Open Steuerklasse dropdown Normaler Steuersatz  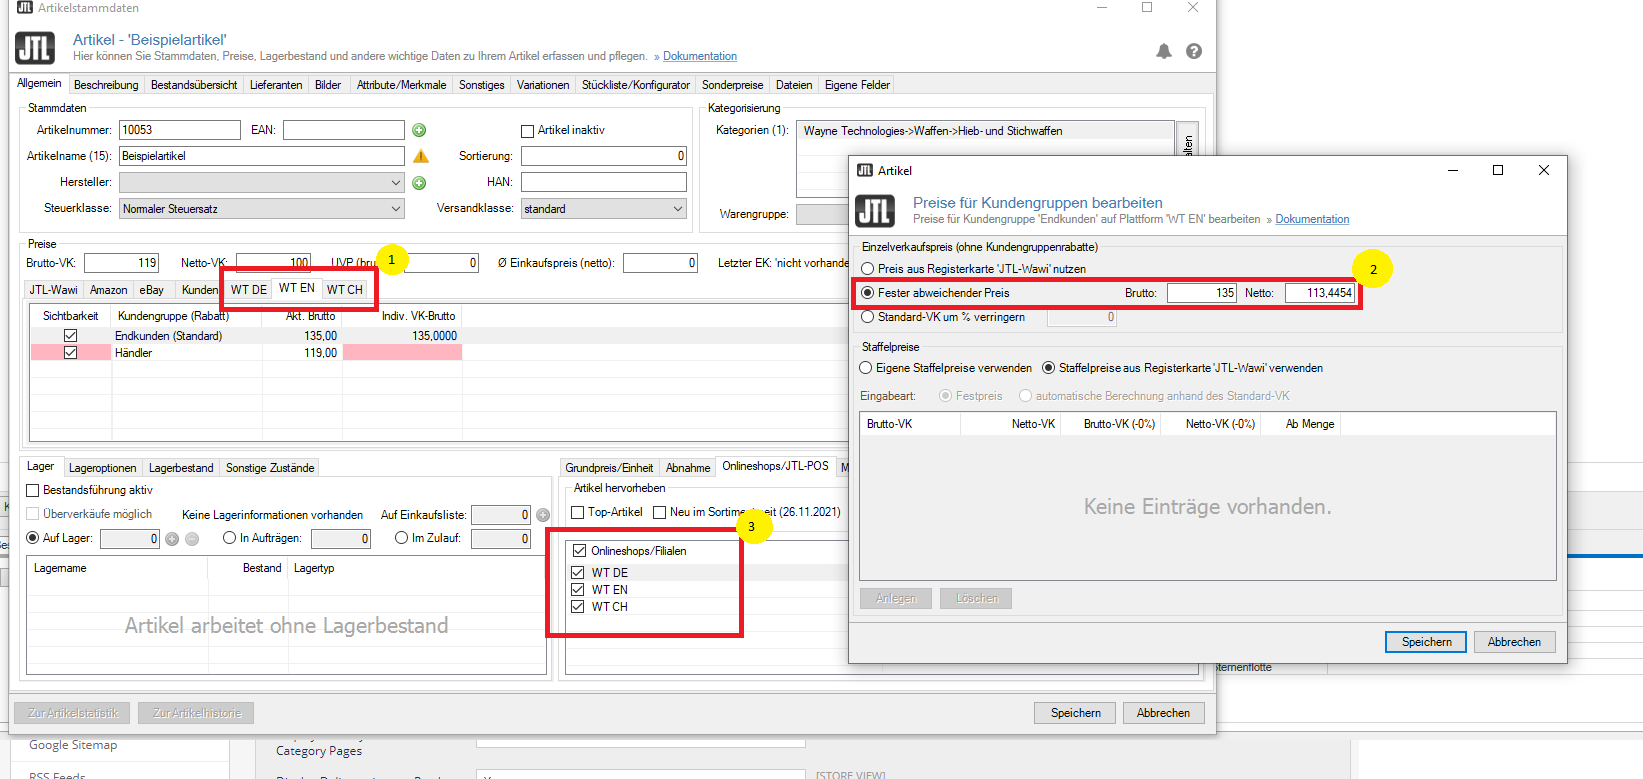point(262,209)
